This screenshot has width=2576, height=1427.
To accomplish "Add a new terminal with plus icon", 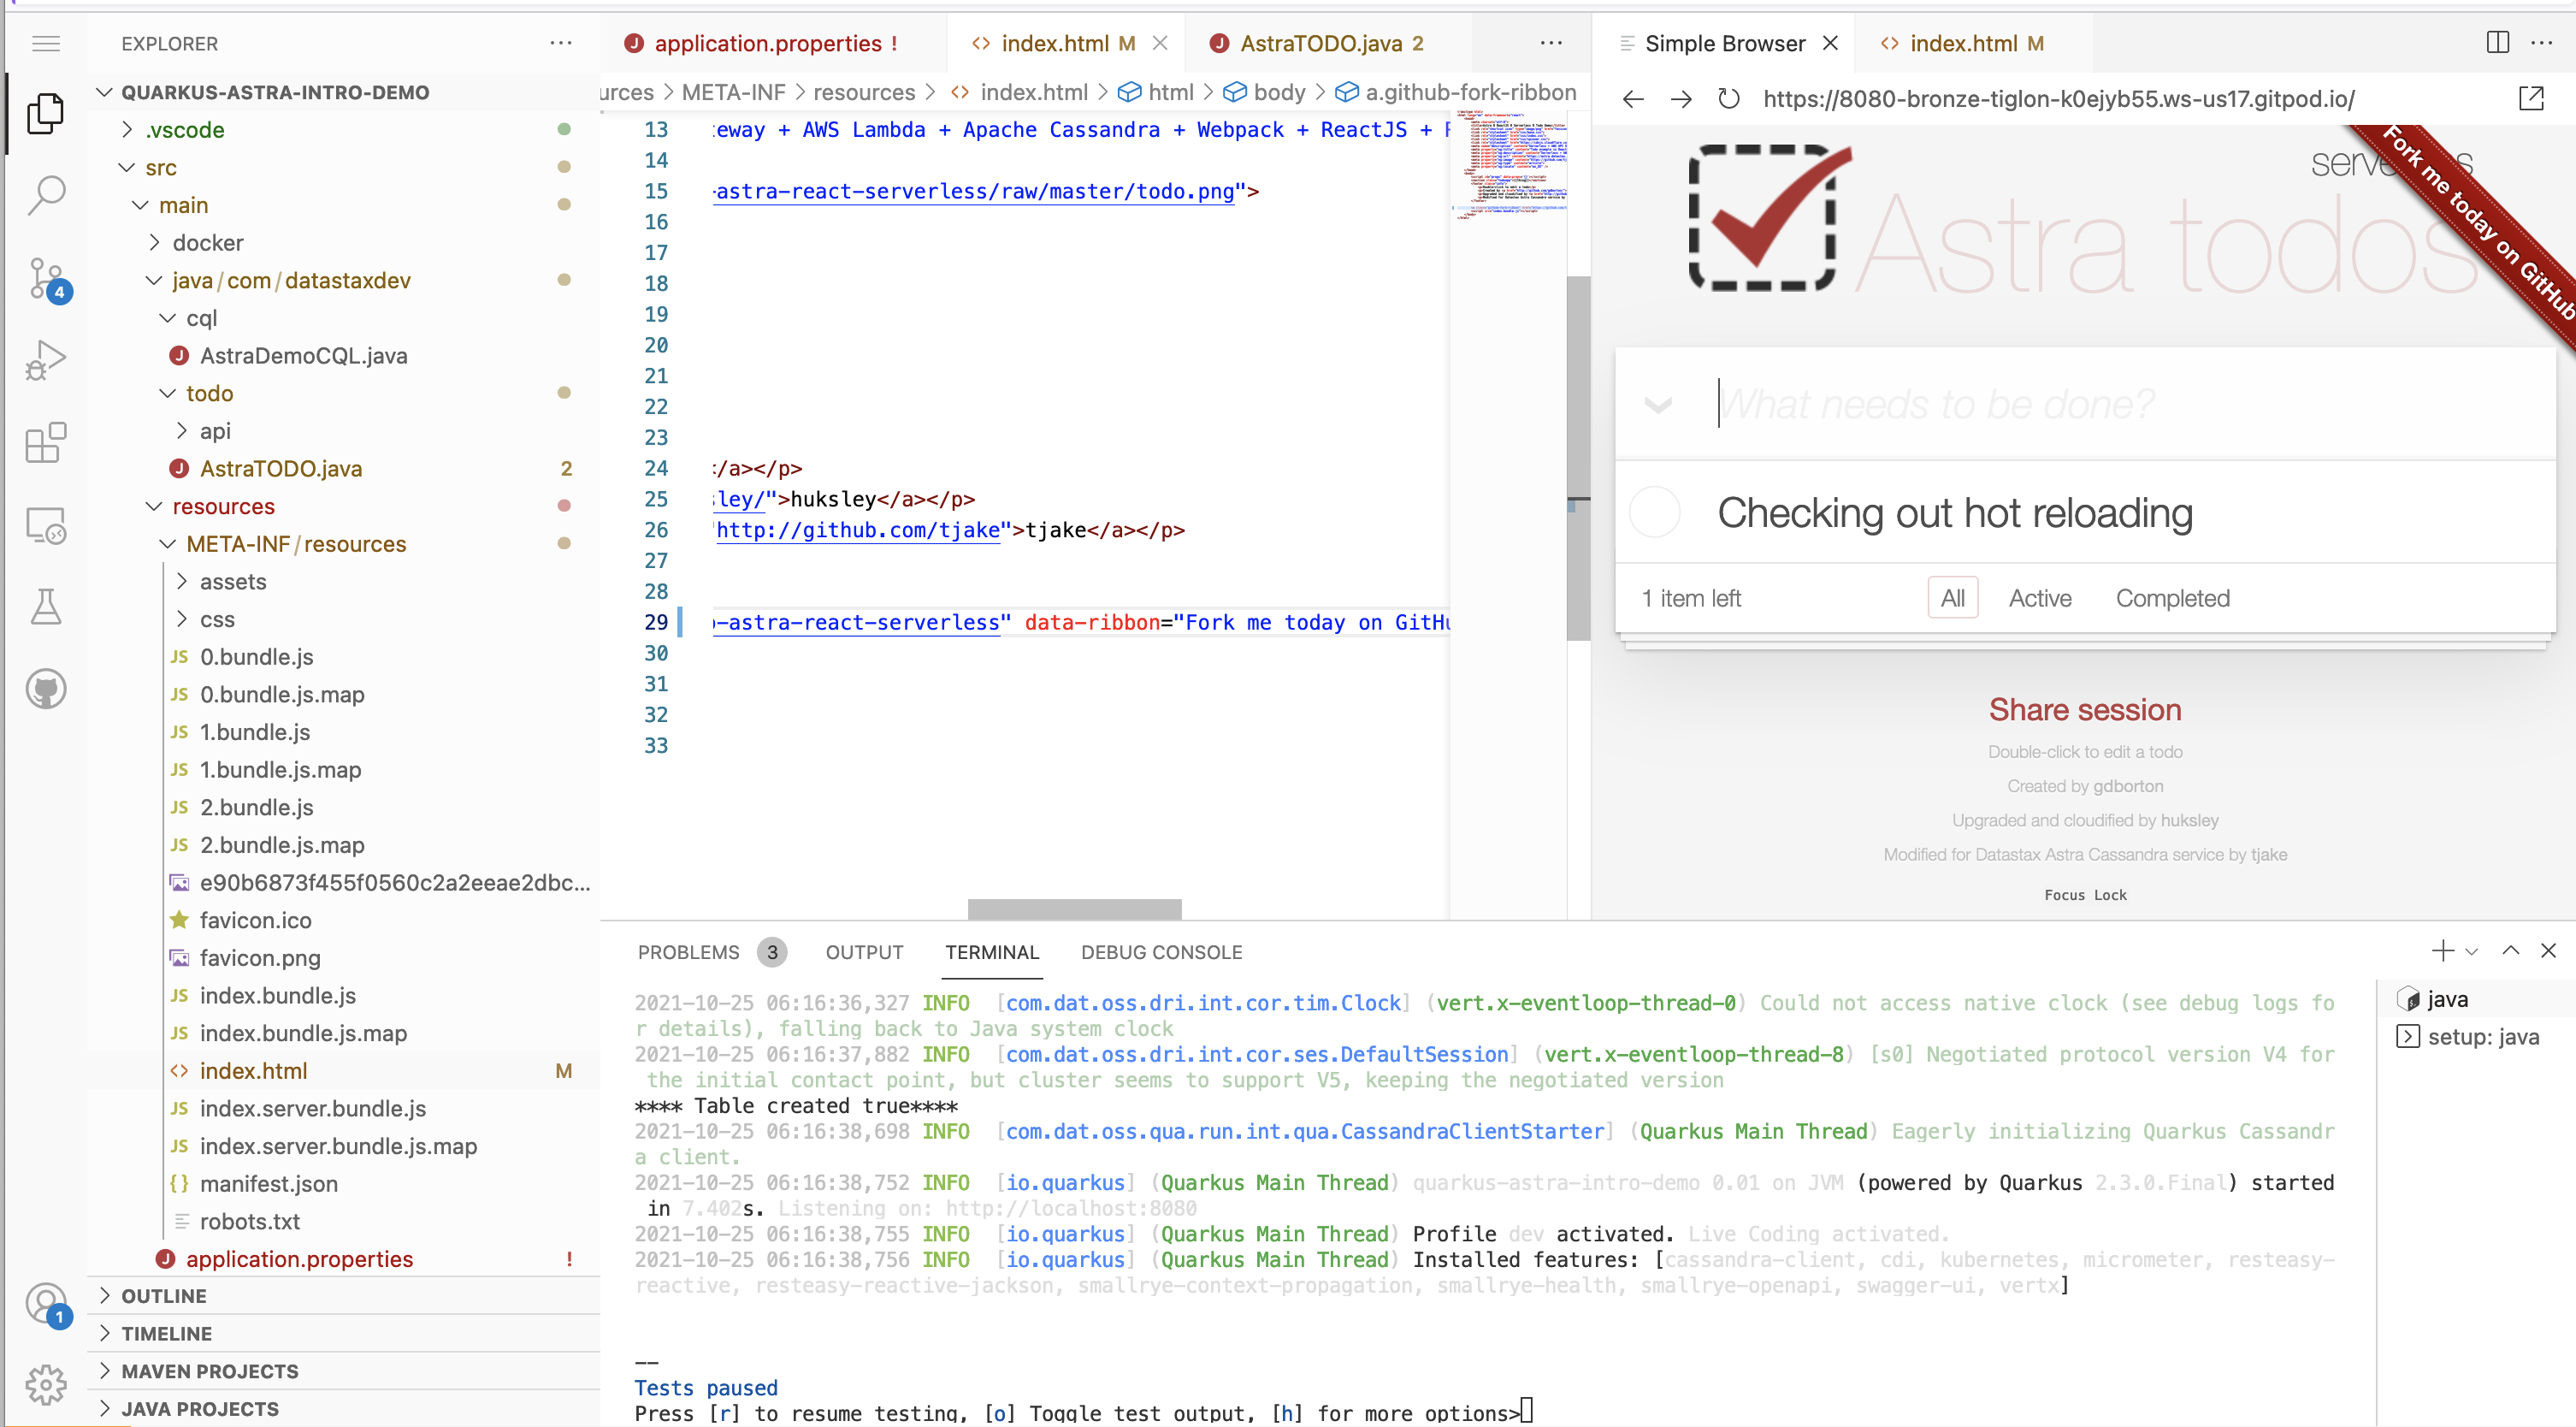I will point(2442,951).
